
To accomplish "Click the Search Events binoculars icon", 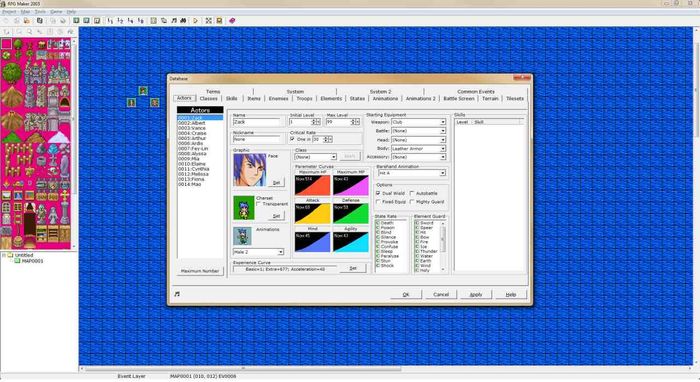I will 183,21.
